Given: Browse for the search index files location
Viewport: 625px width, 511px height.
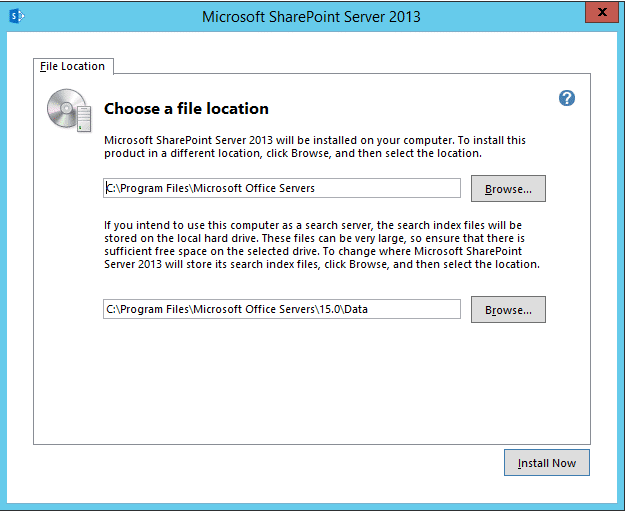Looking at the screenshot, I should pyautogui.click(x=508, y=310).
